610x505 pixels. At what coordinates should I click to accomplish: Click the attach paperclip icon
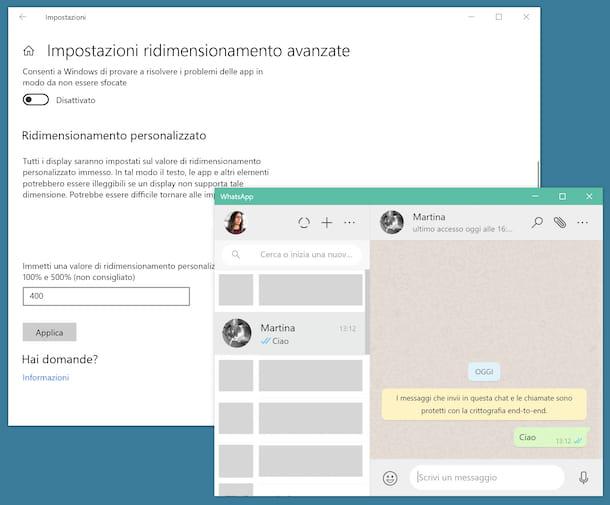coord(560,223)
